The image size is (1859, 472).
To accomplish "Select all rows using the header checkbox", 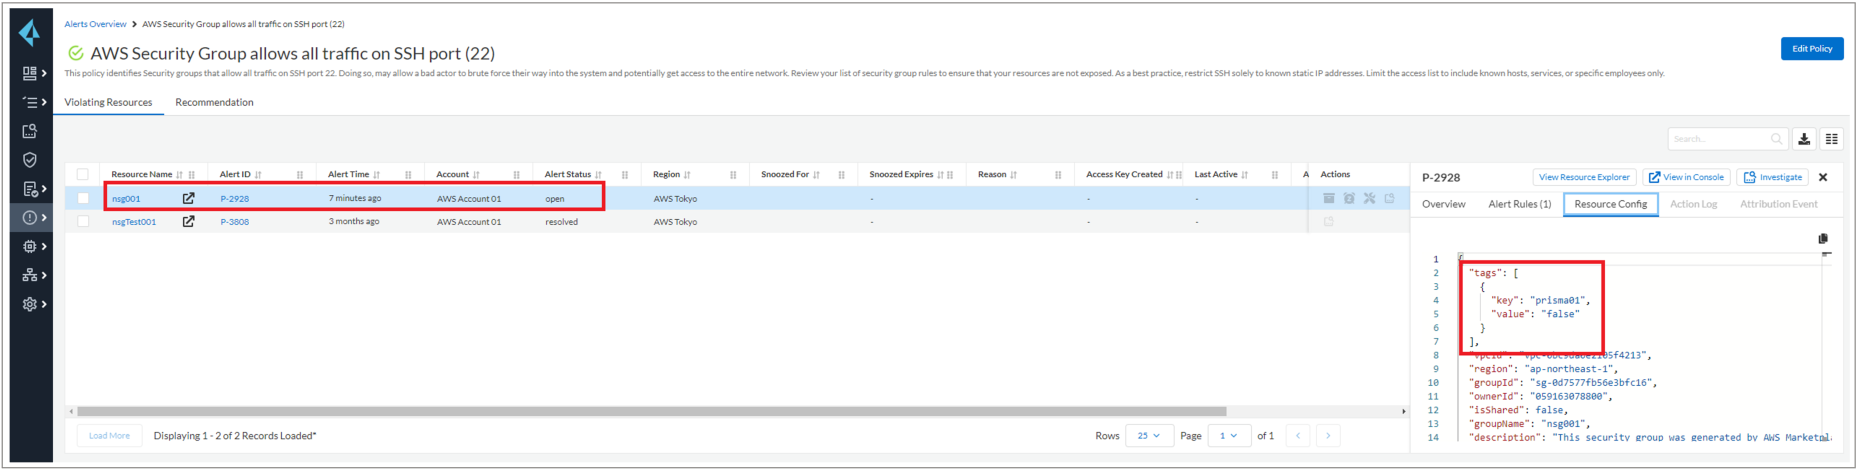I will [83, 174].
